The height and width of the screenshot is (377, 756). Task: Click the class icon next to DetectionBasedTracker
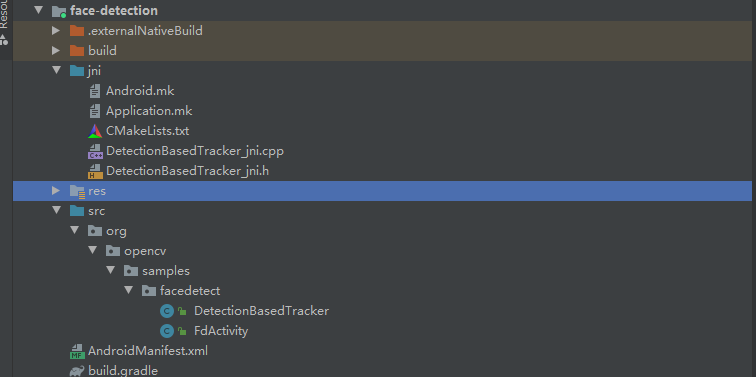point(167,311)
